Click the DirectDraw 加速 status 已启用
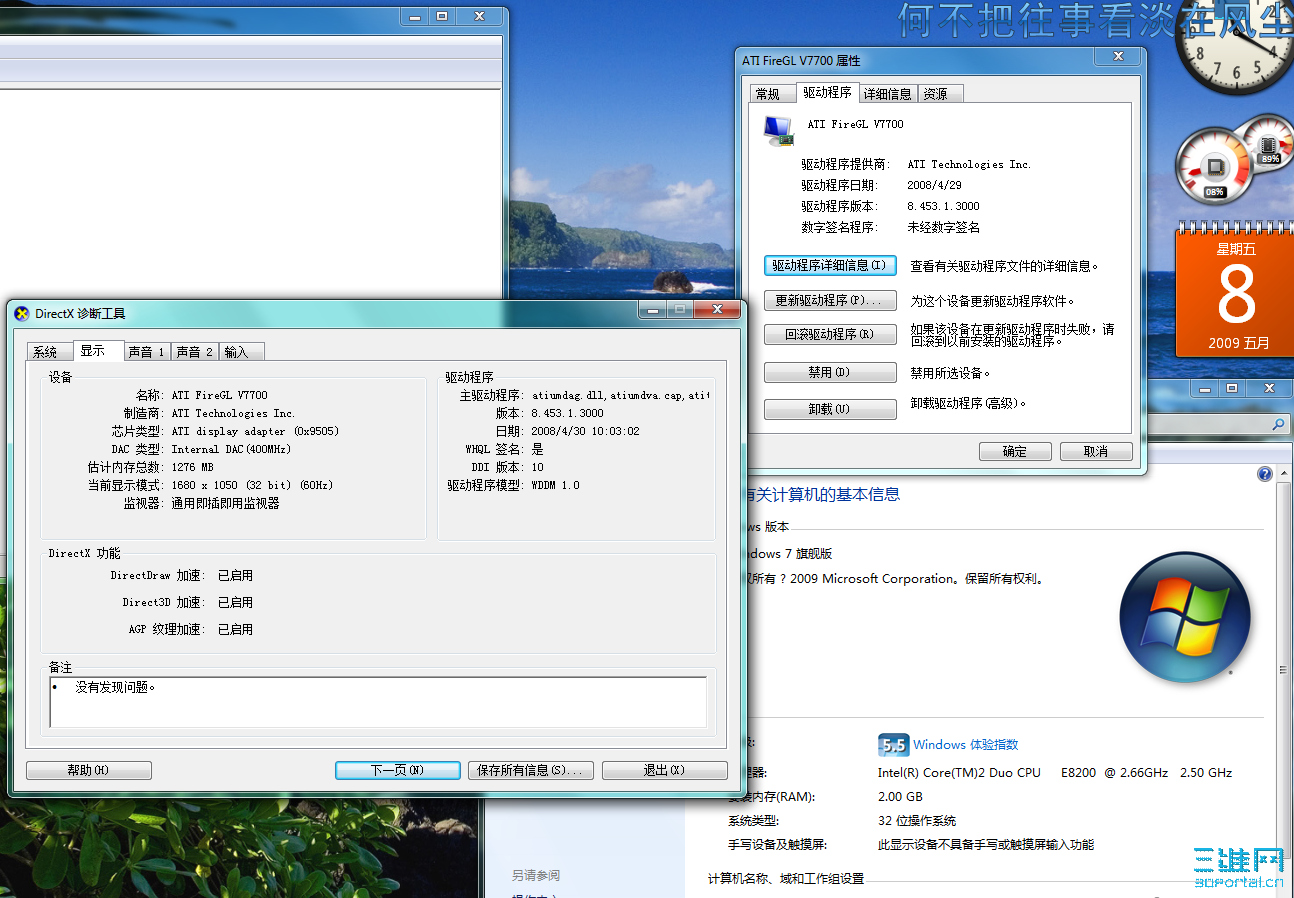 click(235, 575)
